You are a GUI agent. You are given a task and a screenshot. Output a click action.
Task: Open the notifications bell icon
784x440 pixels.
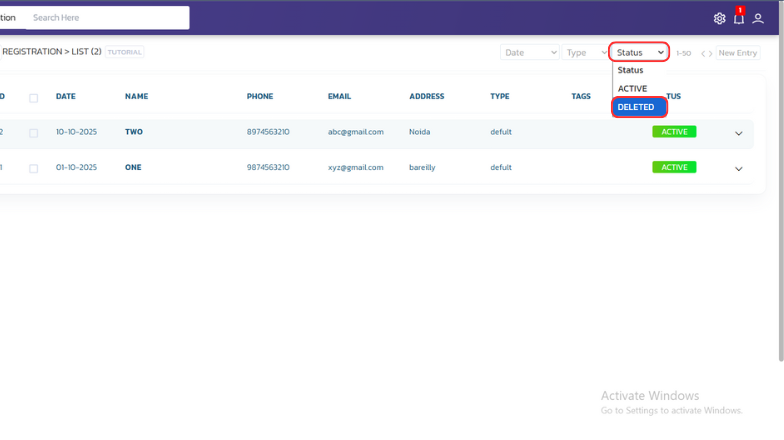coord(739,18)
